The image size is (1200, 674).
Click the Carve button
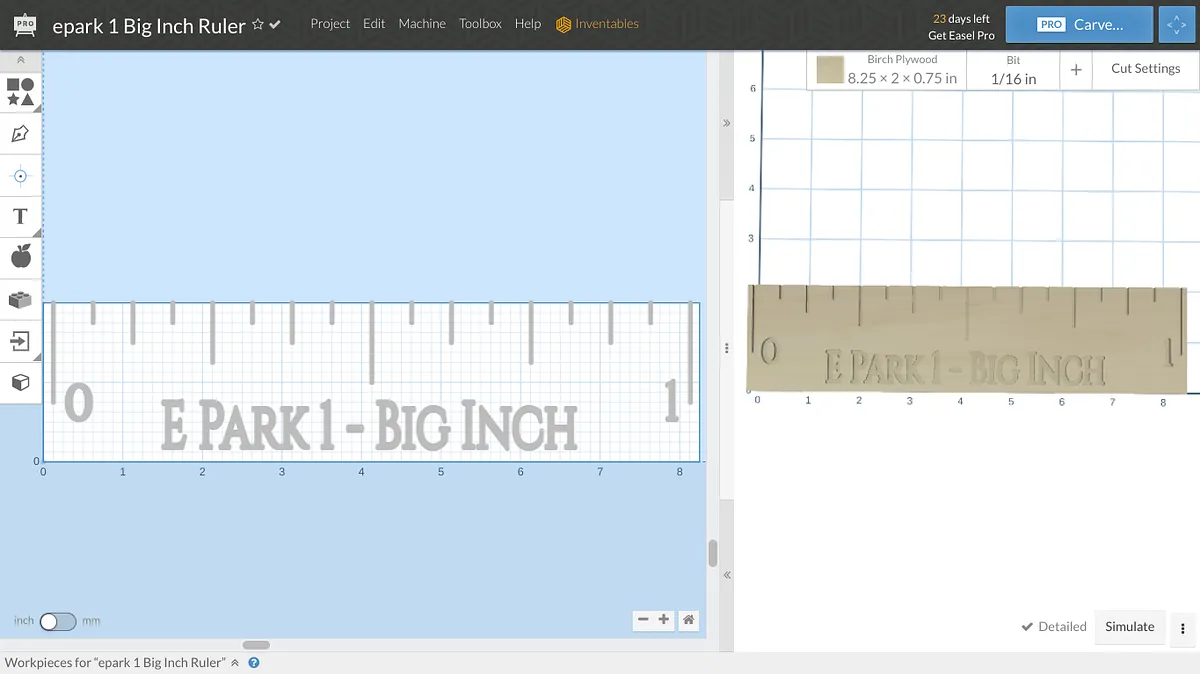click(1079, 25)
